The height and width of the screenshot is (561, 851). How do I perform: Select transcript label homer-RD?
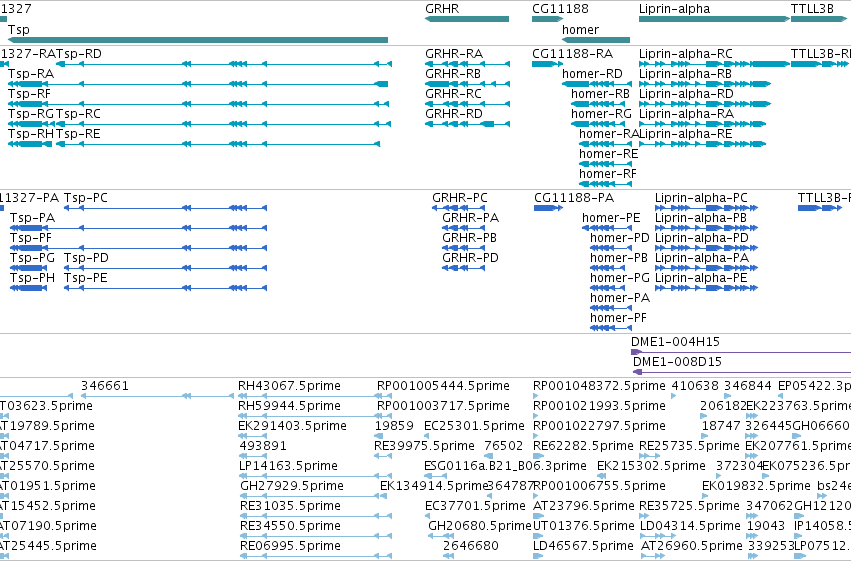click(592, 74)
